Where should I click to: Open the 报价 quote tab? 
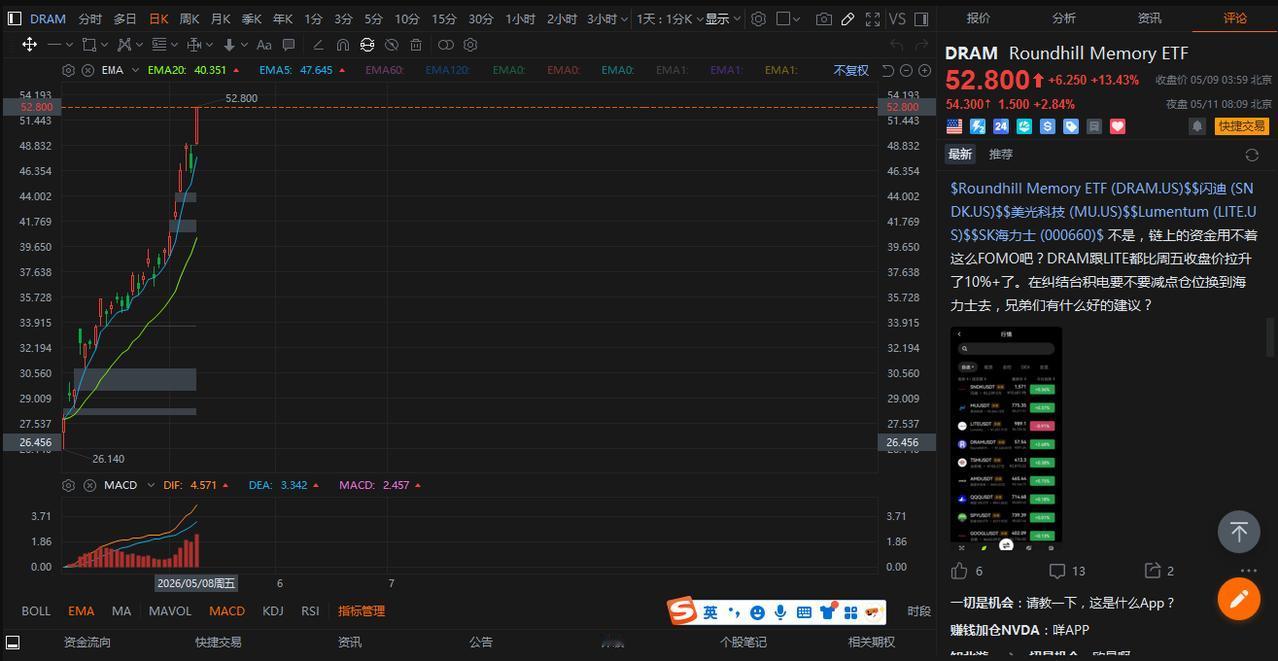pos(978,18)
